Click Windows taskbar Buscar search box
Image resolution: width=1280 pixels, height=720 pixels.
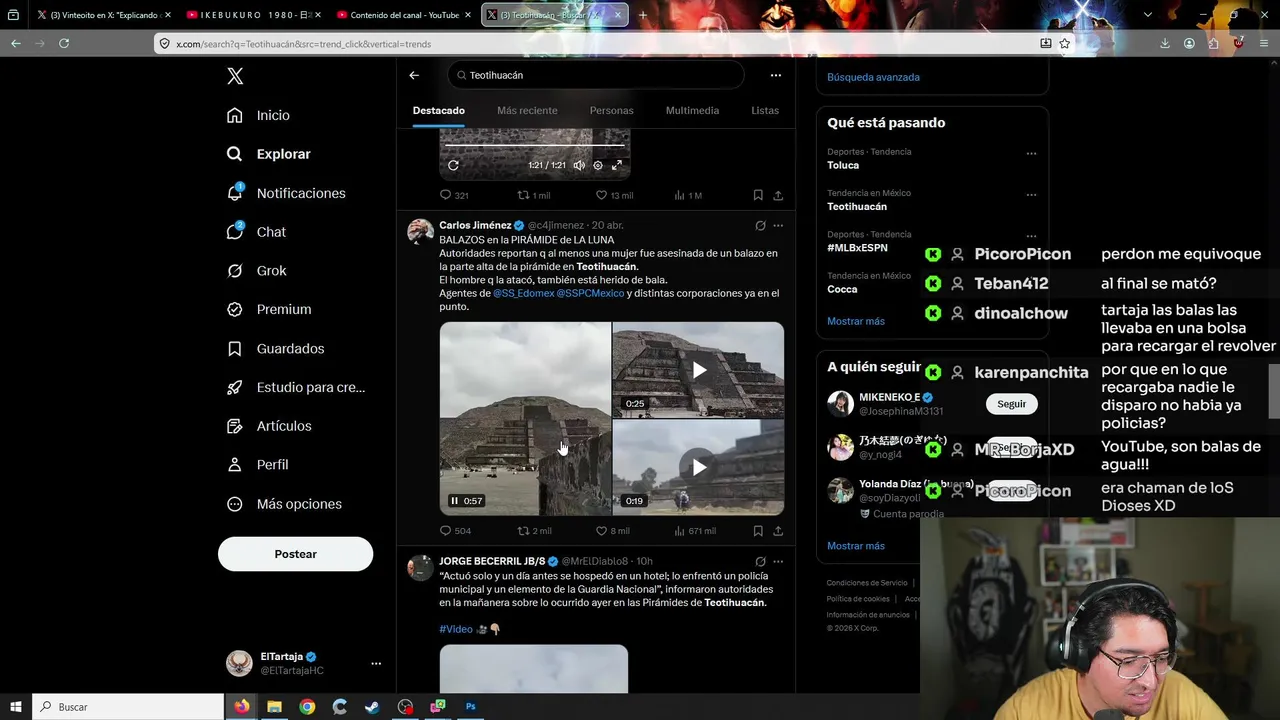(129, 707)
